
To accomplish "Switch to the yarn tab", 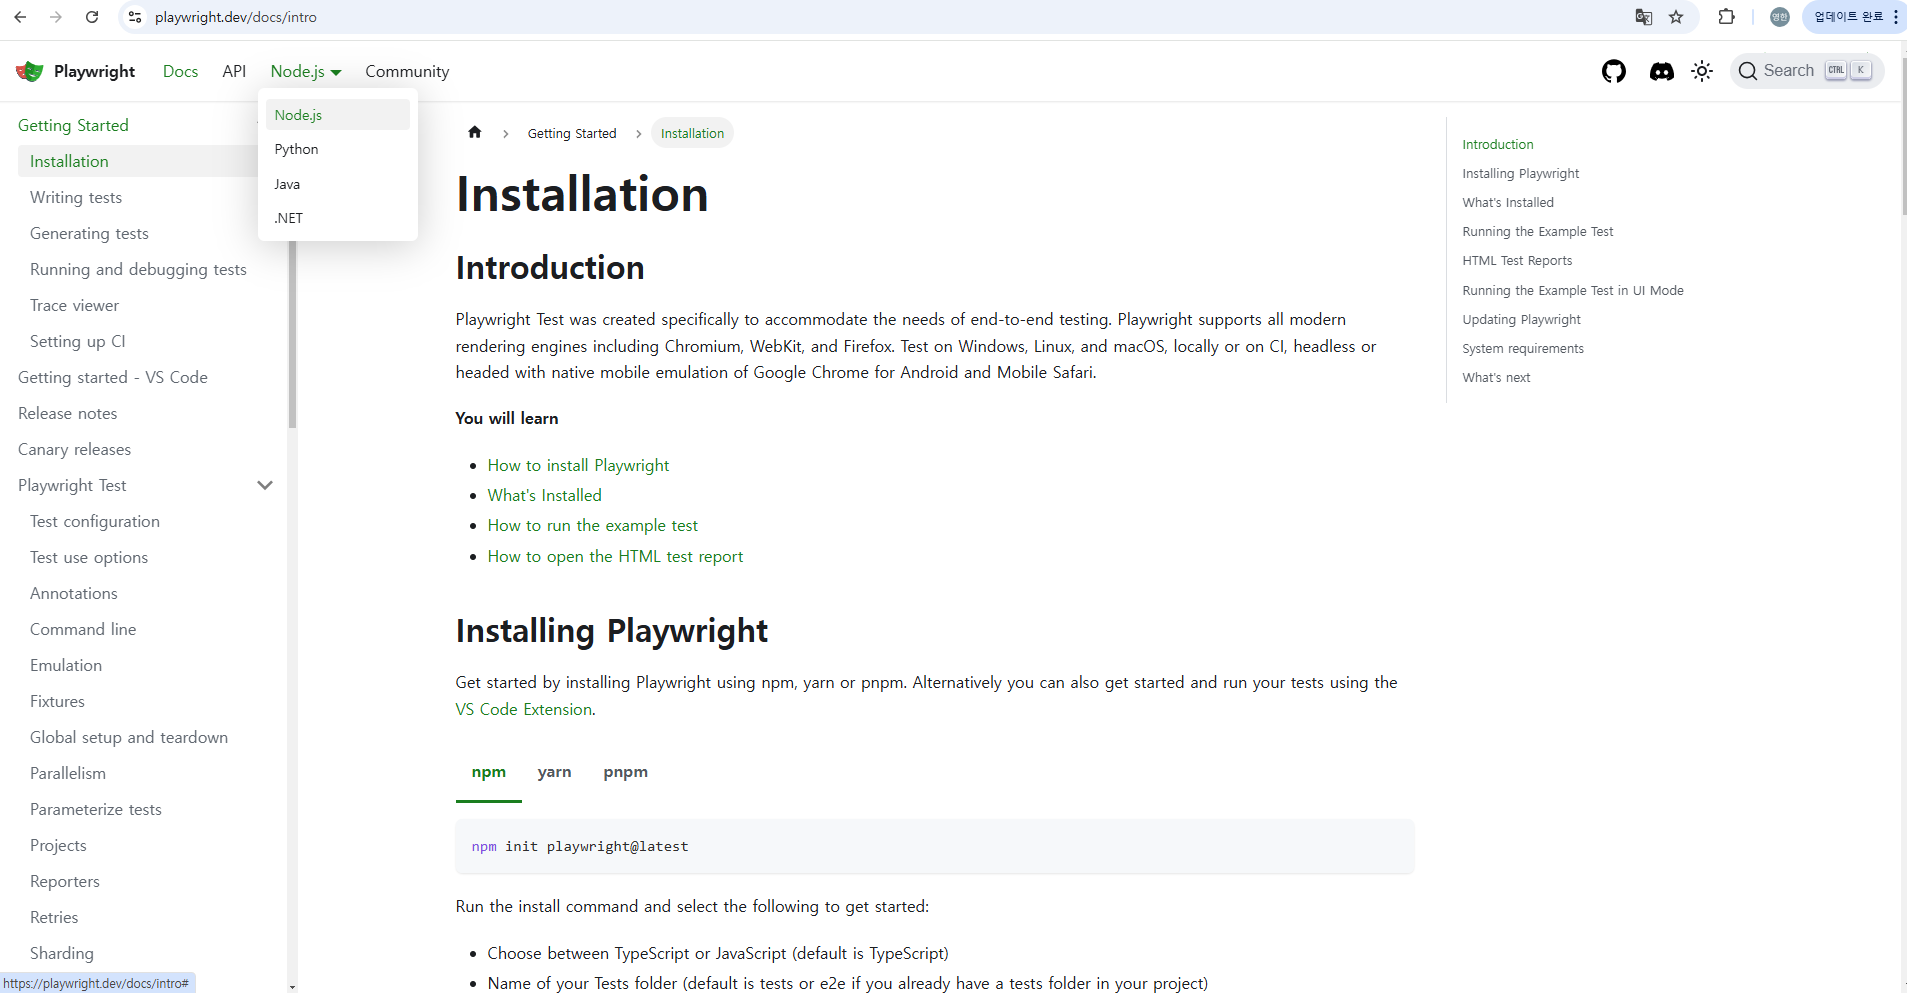I will click(554, 772).
